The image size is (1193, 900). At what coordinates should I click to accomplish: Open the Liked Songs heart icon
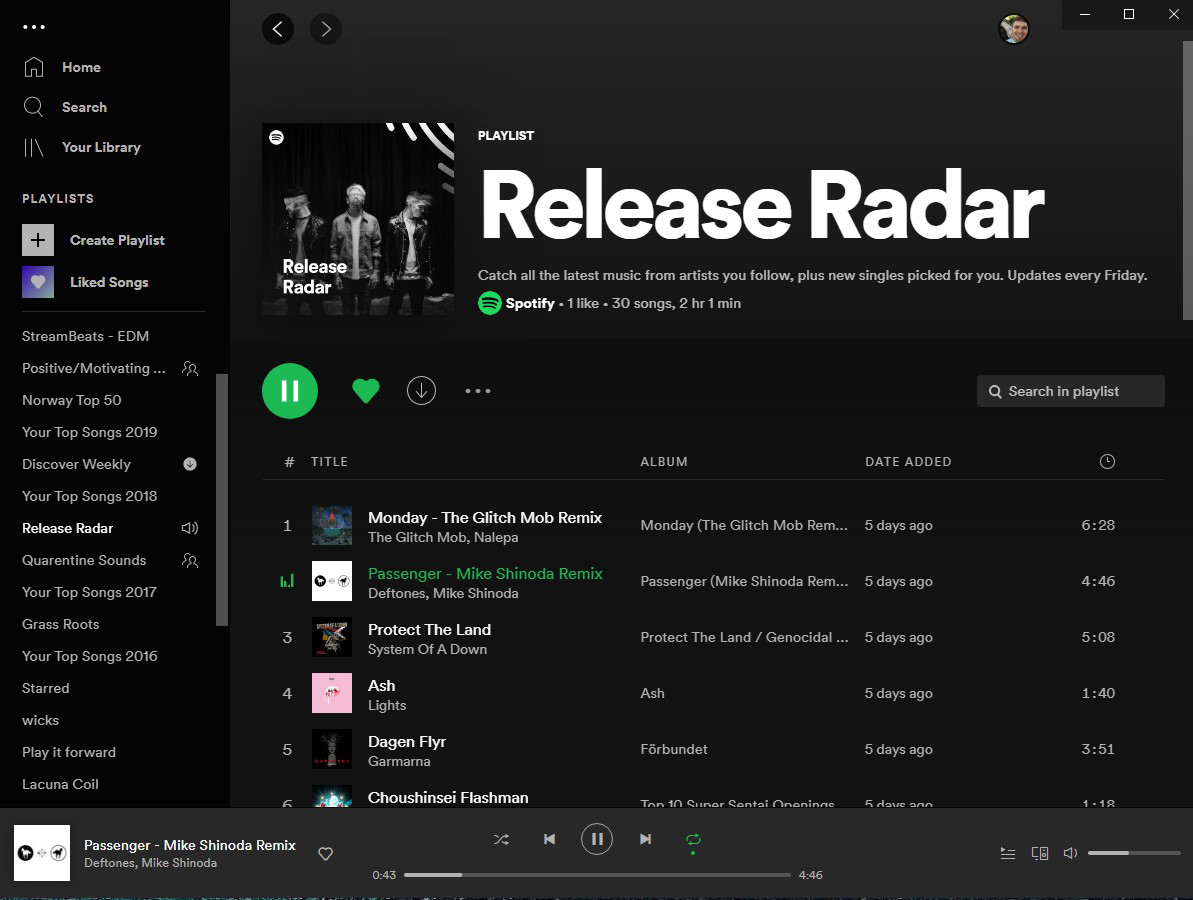pyautogui.click(x=37, y=282)
